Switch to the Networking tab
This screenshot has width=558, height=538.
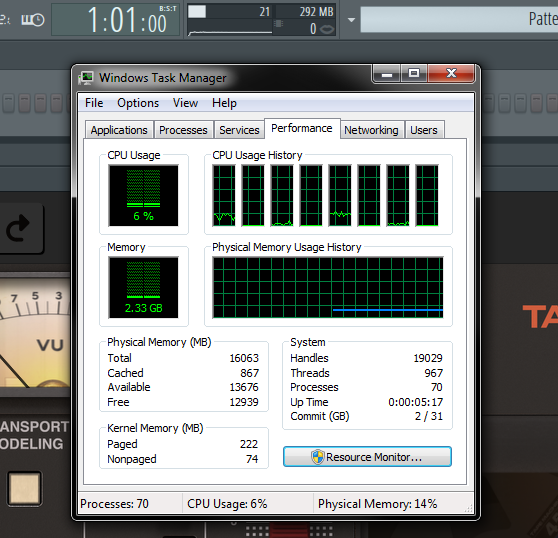tap(371, 130)
